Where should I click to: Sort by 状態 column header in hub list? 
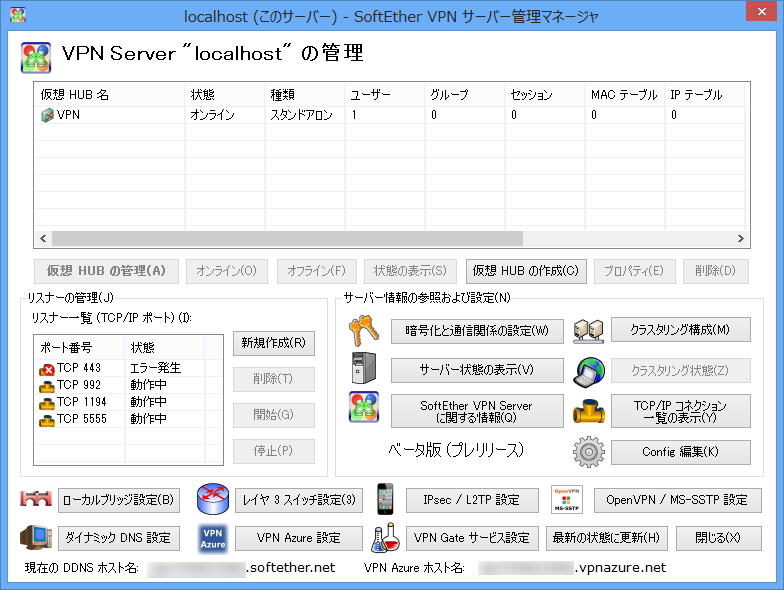224,94
